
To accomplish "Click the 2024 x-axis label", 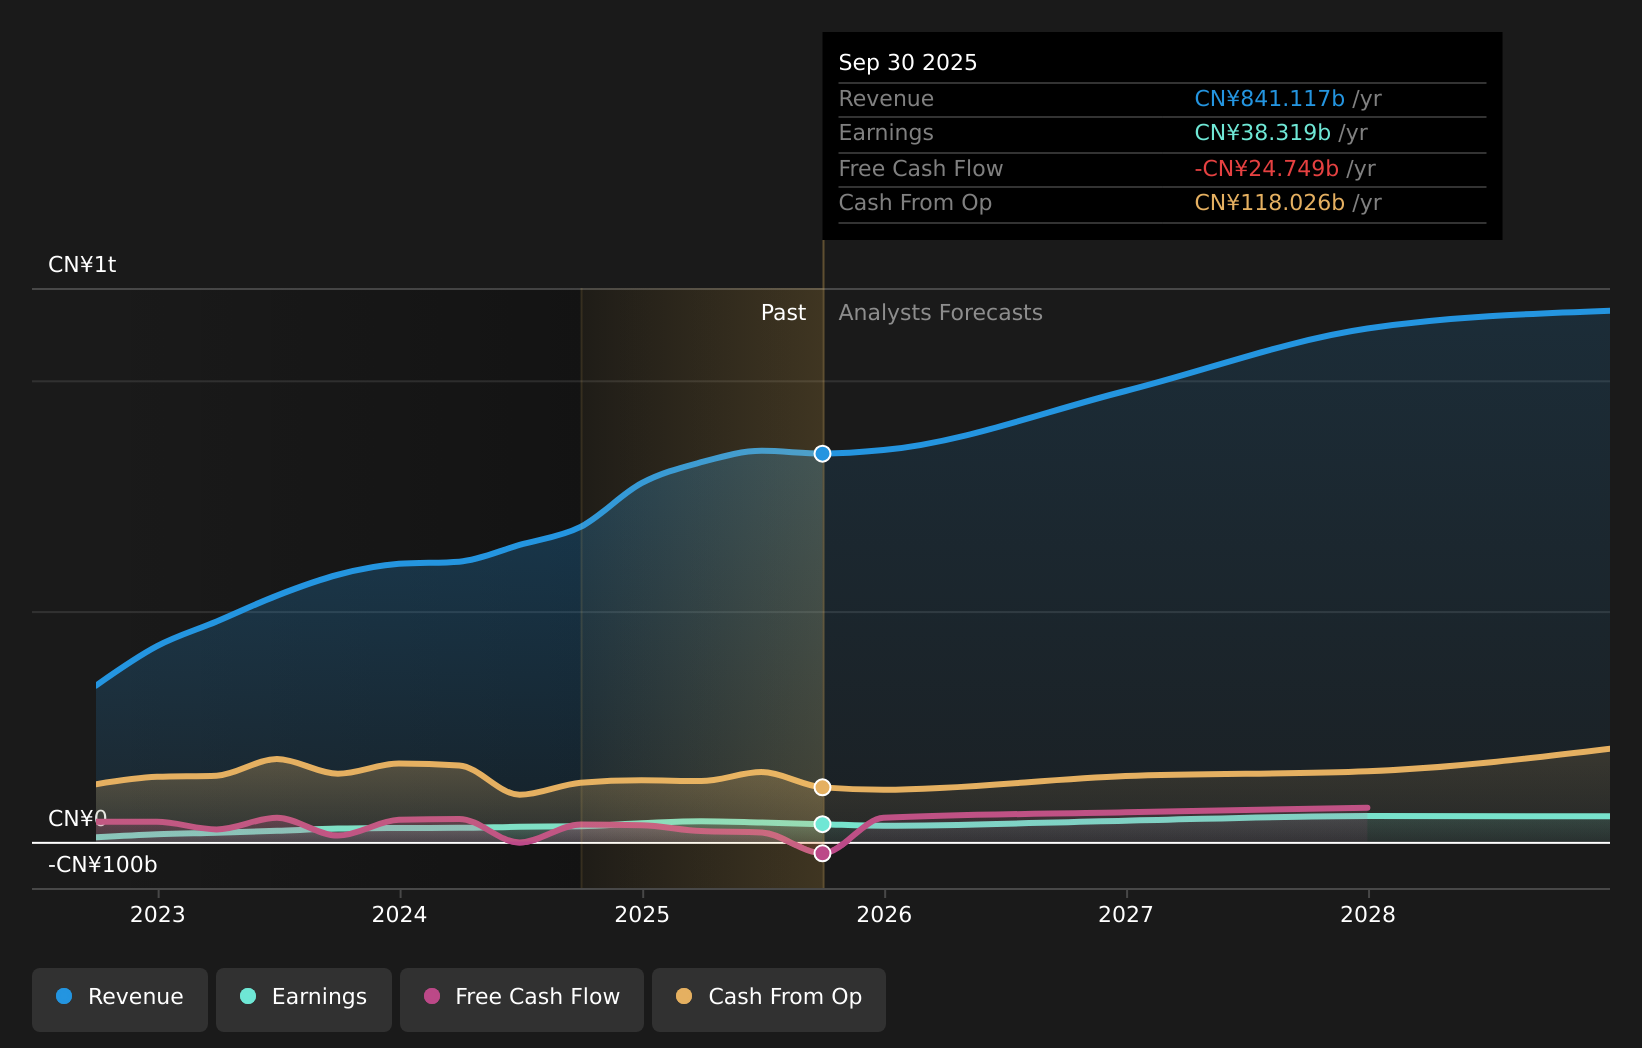I will [x=400, y=915].
